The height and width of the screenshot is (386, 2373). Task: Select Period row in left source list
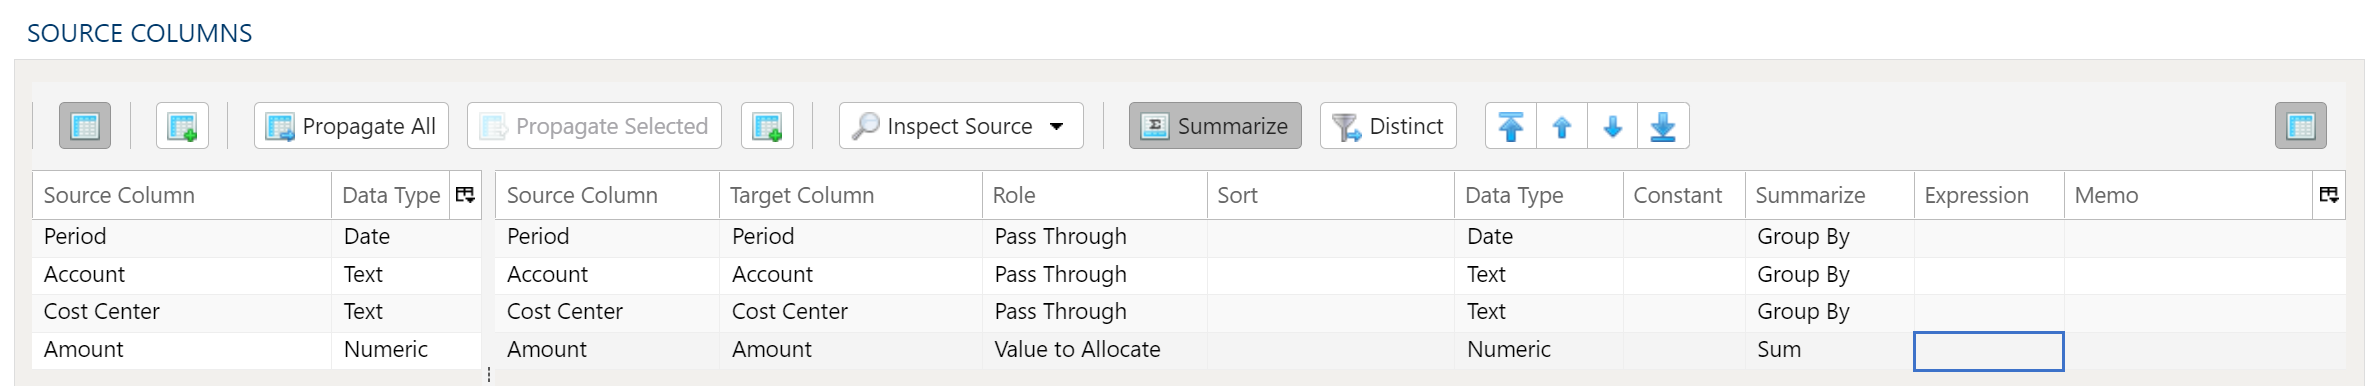[x=257, y=237]
